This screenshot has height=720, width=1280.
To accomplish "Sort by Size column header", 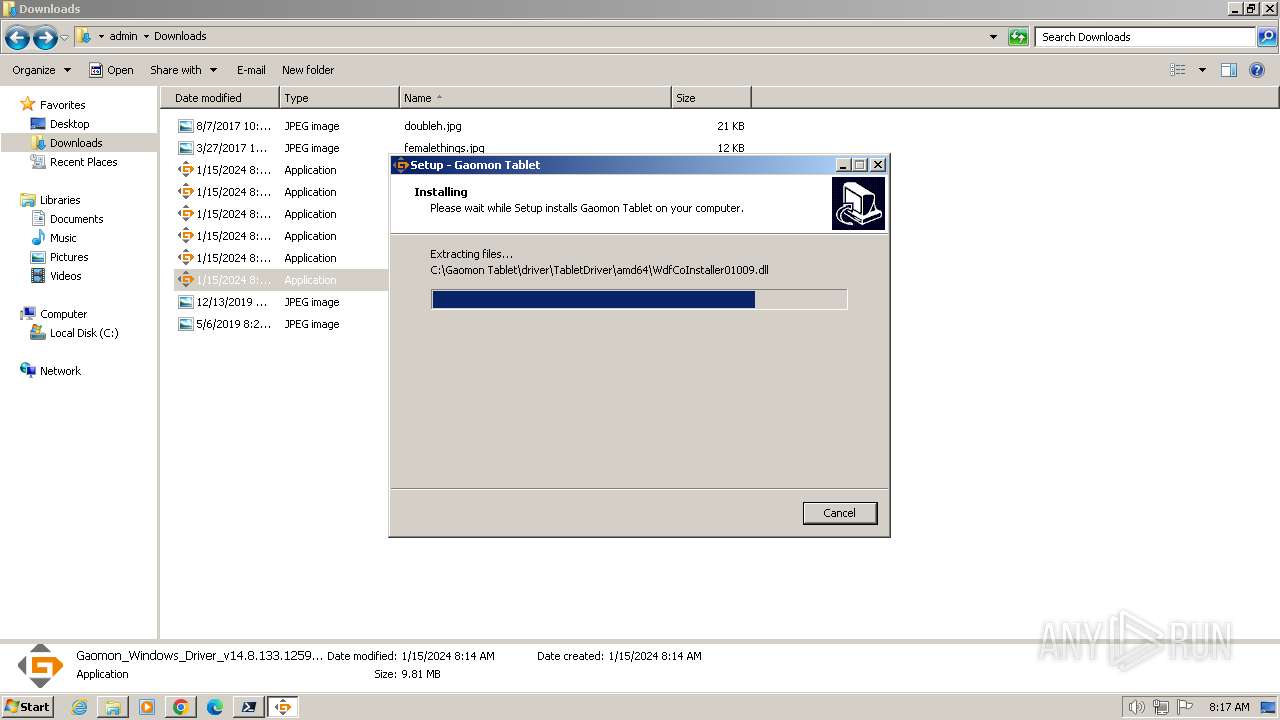I will [711, 98].
